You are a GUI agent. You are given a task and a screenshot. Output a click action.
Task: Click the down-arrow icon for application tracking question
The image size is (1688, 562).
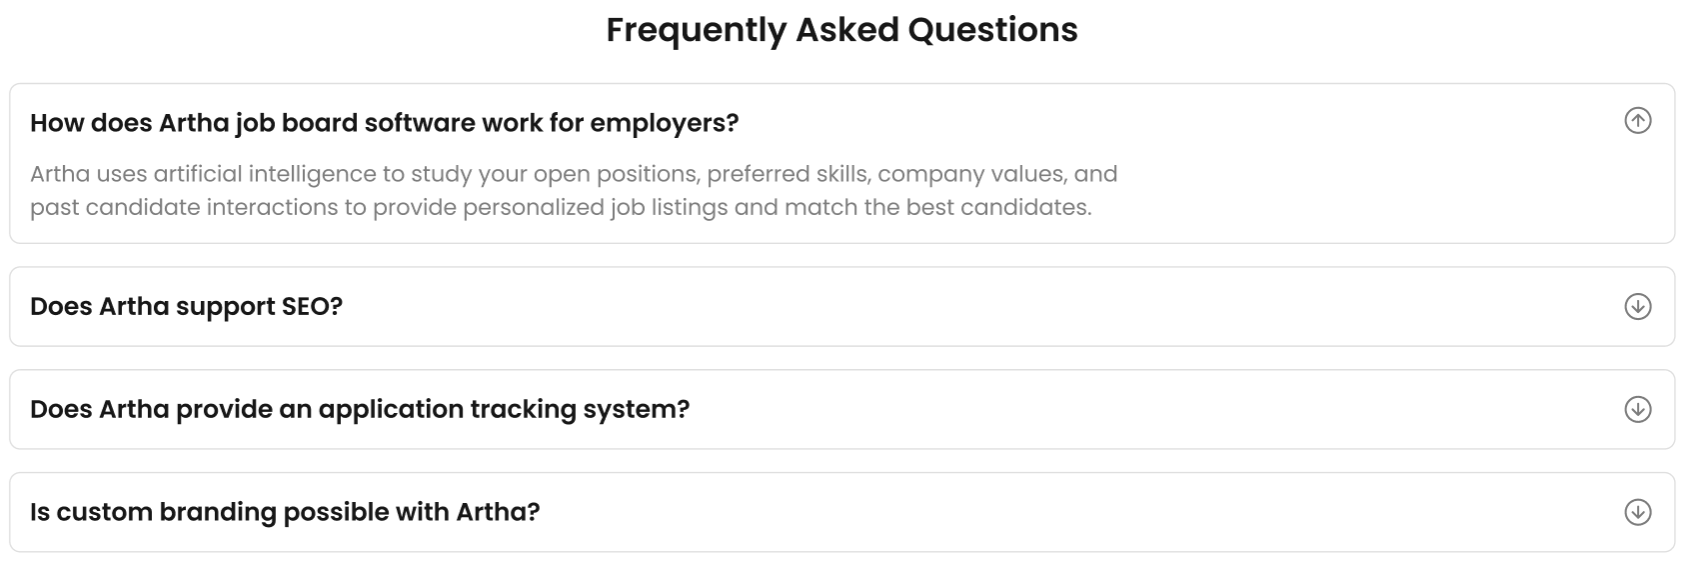1637,409
